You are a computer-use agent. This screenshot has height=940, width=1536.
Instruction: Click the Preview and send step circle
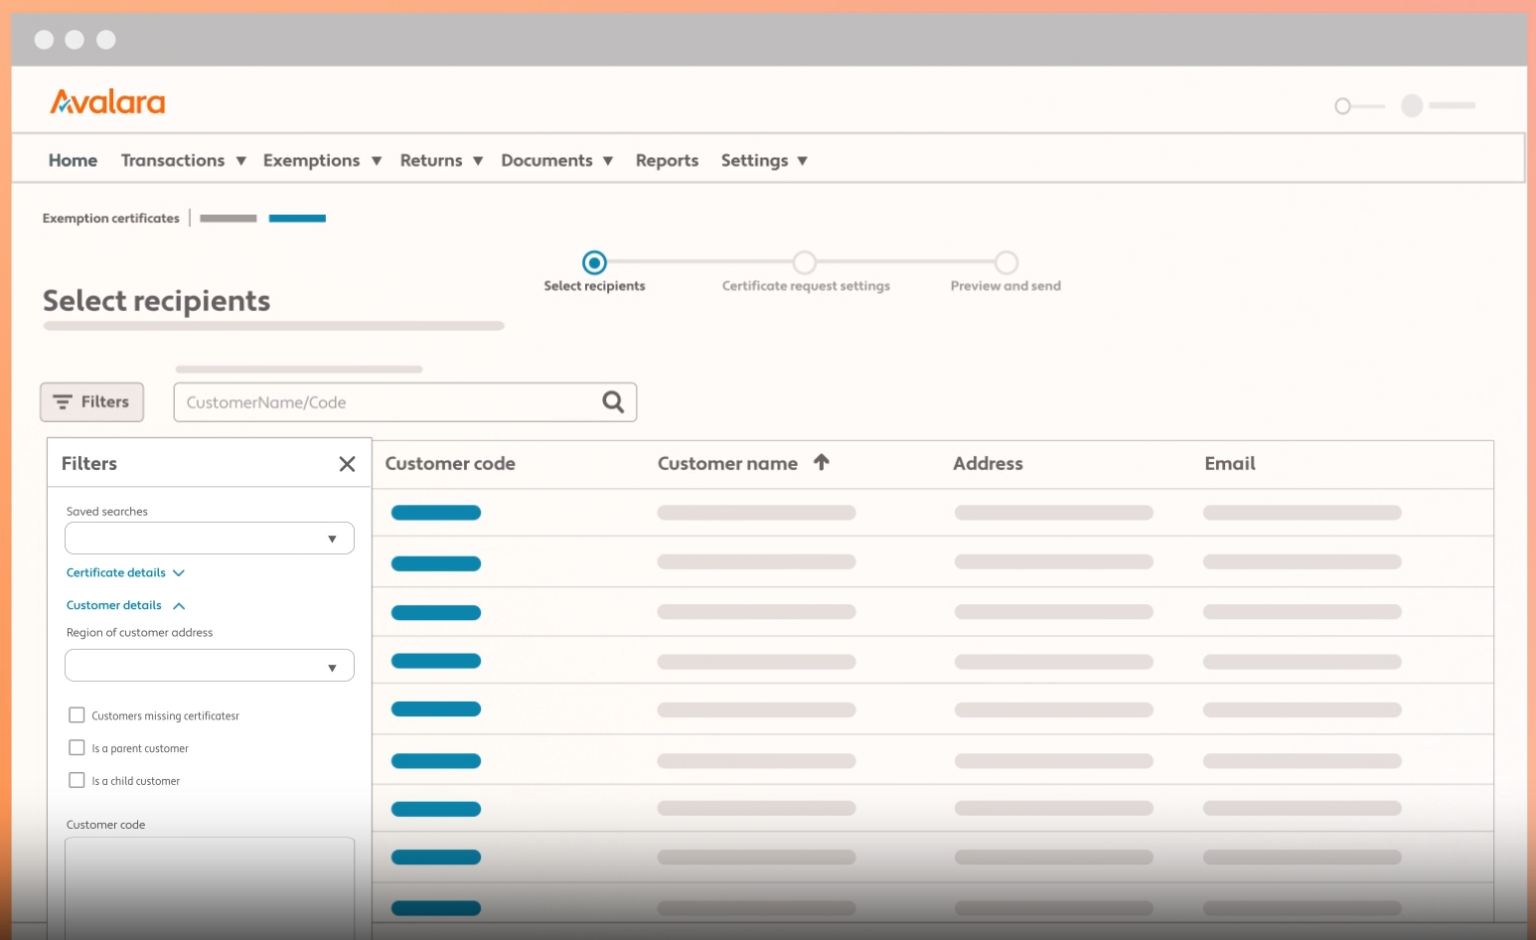pyautogui.click(x=1006, y=262)
